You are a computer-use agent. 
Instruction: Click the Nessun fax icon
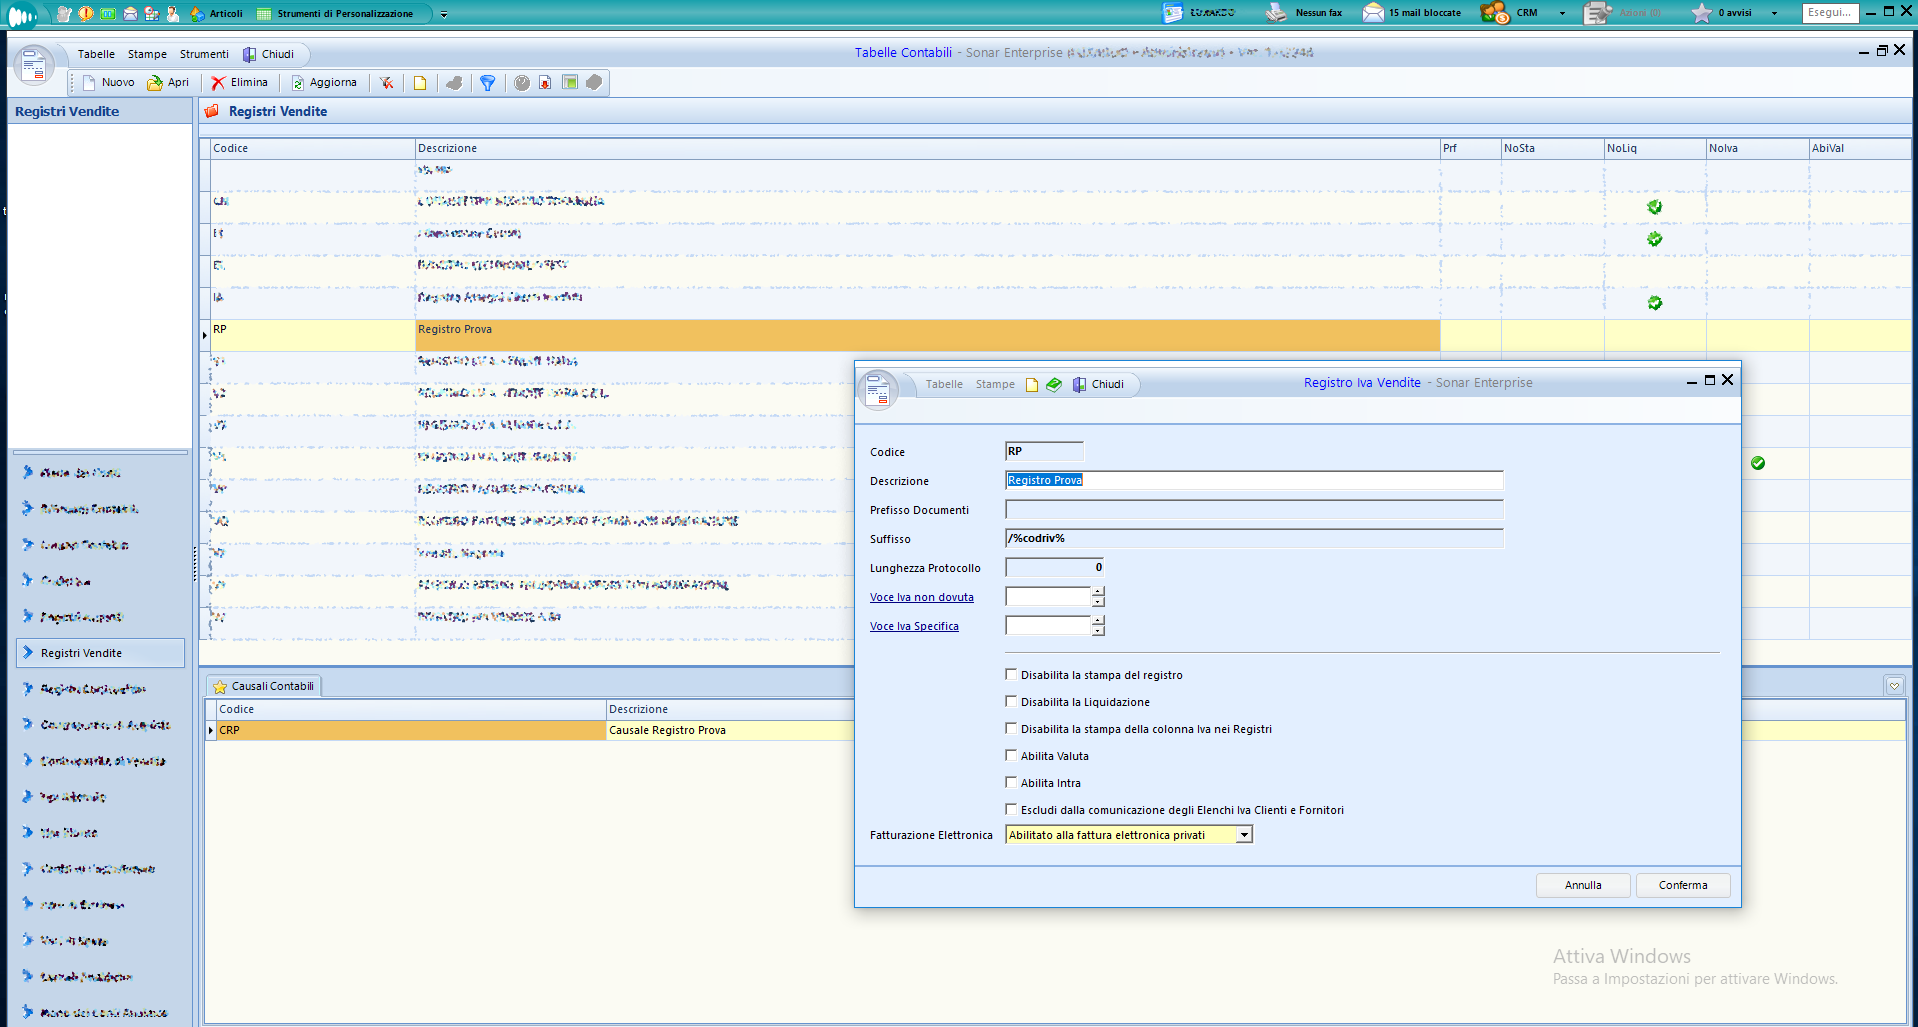[1276, 13]
